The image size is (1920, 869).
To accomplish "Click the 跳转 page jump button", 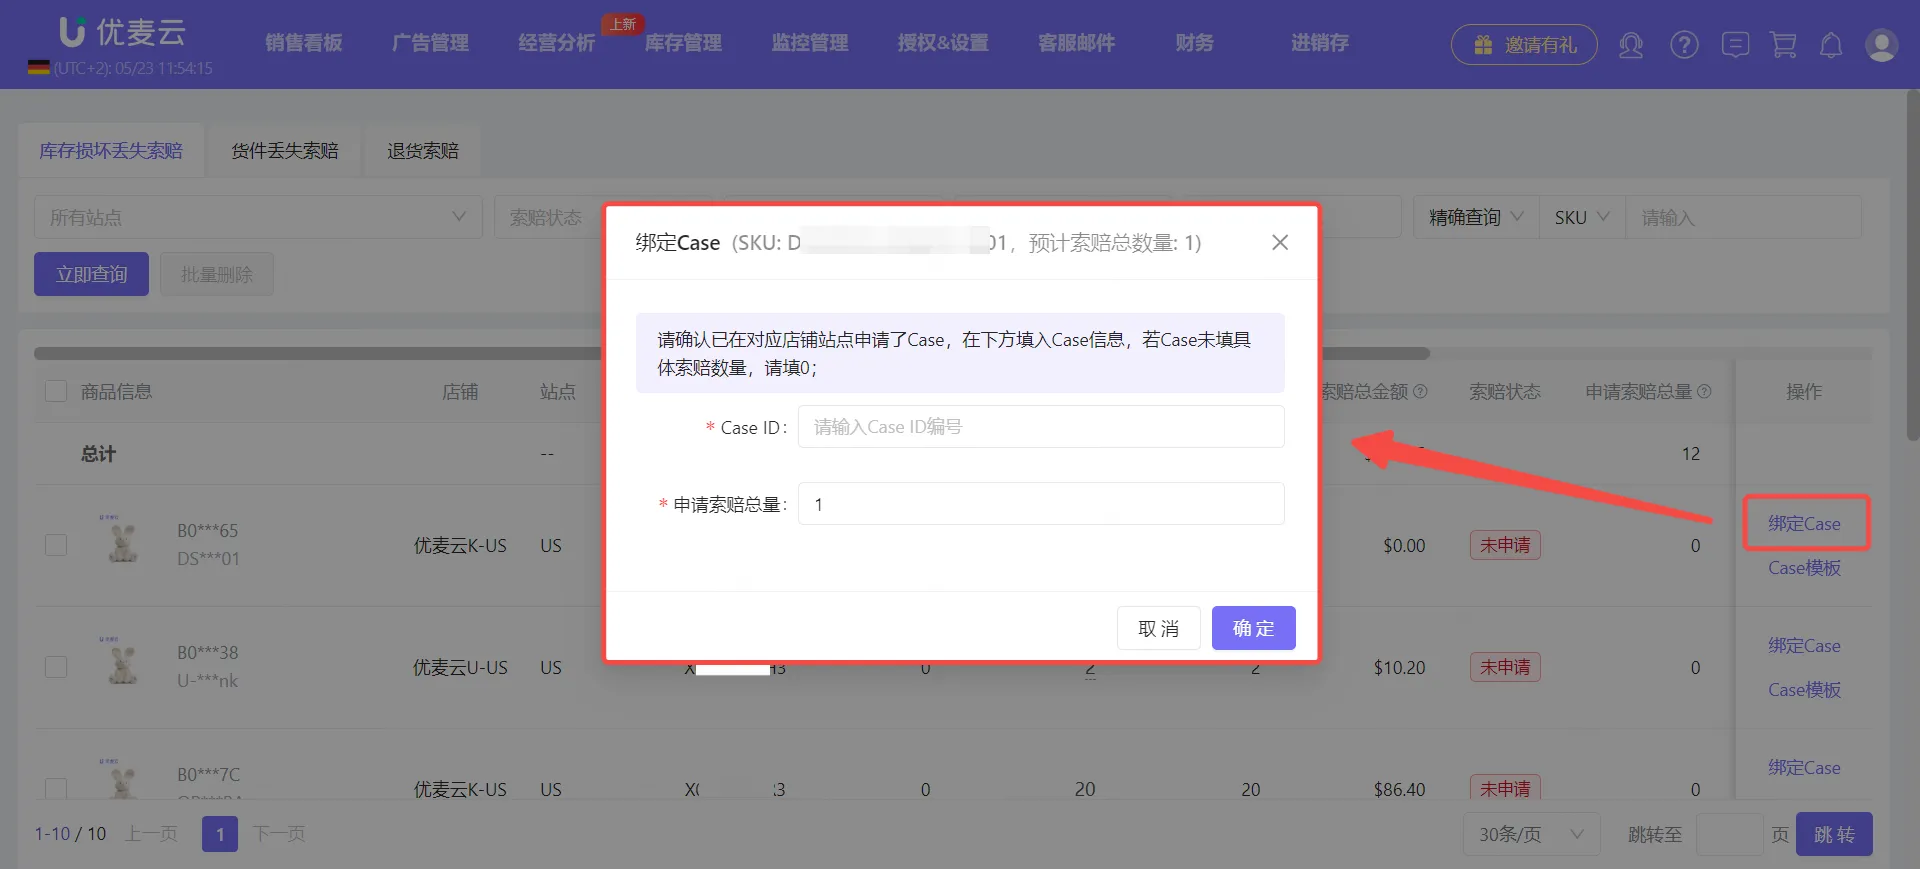I will coord(1834,834).
